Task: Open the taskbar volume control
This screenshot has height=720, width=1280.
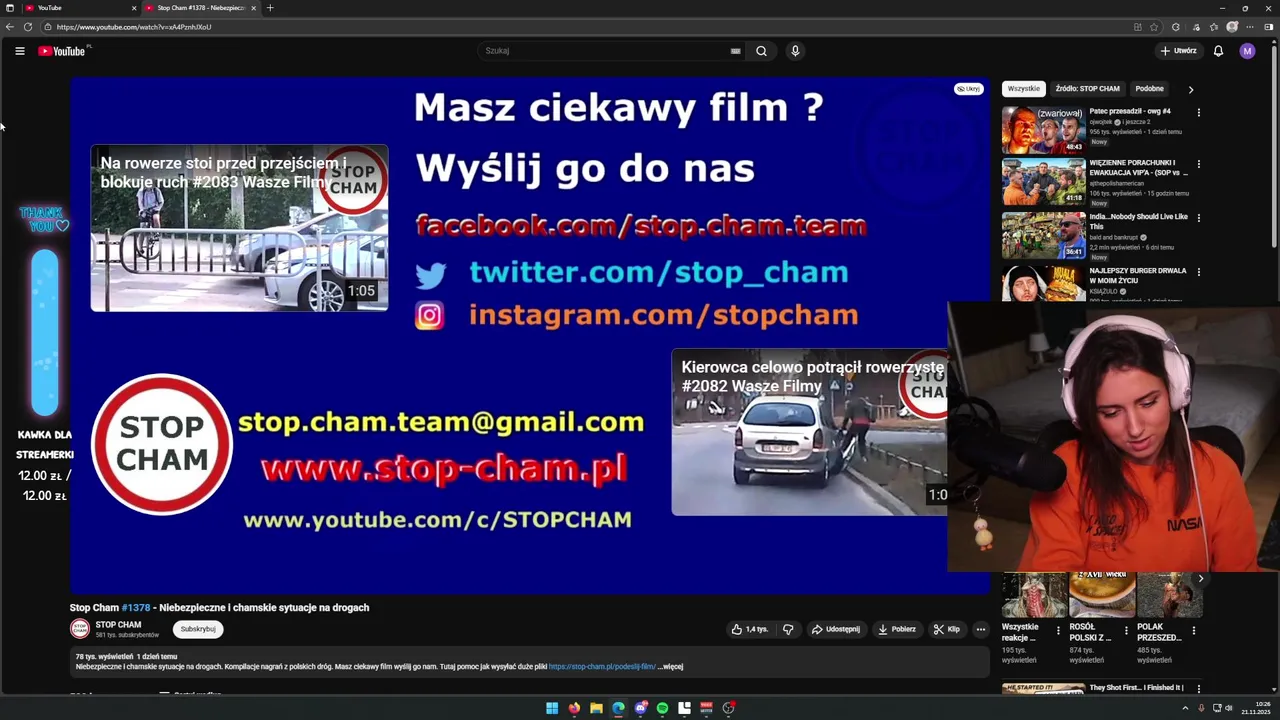Action: (1230, 708)
